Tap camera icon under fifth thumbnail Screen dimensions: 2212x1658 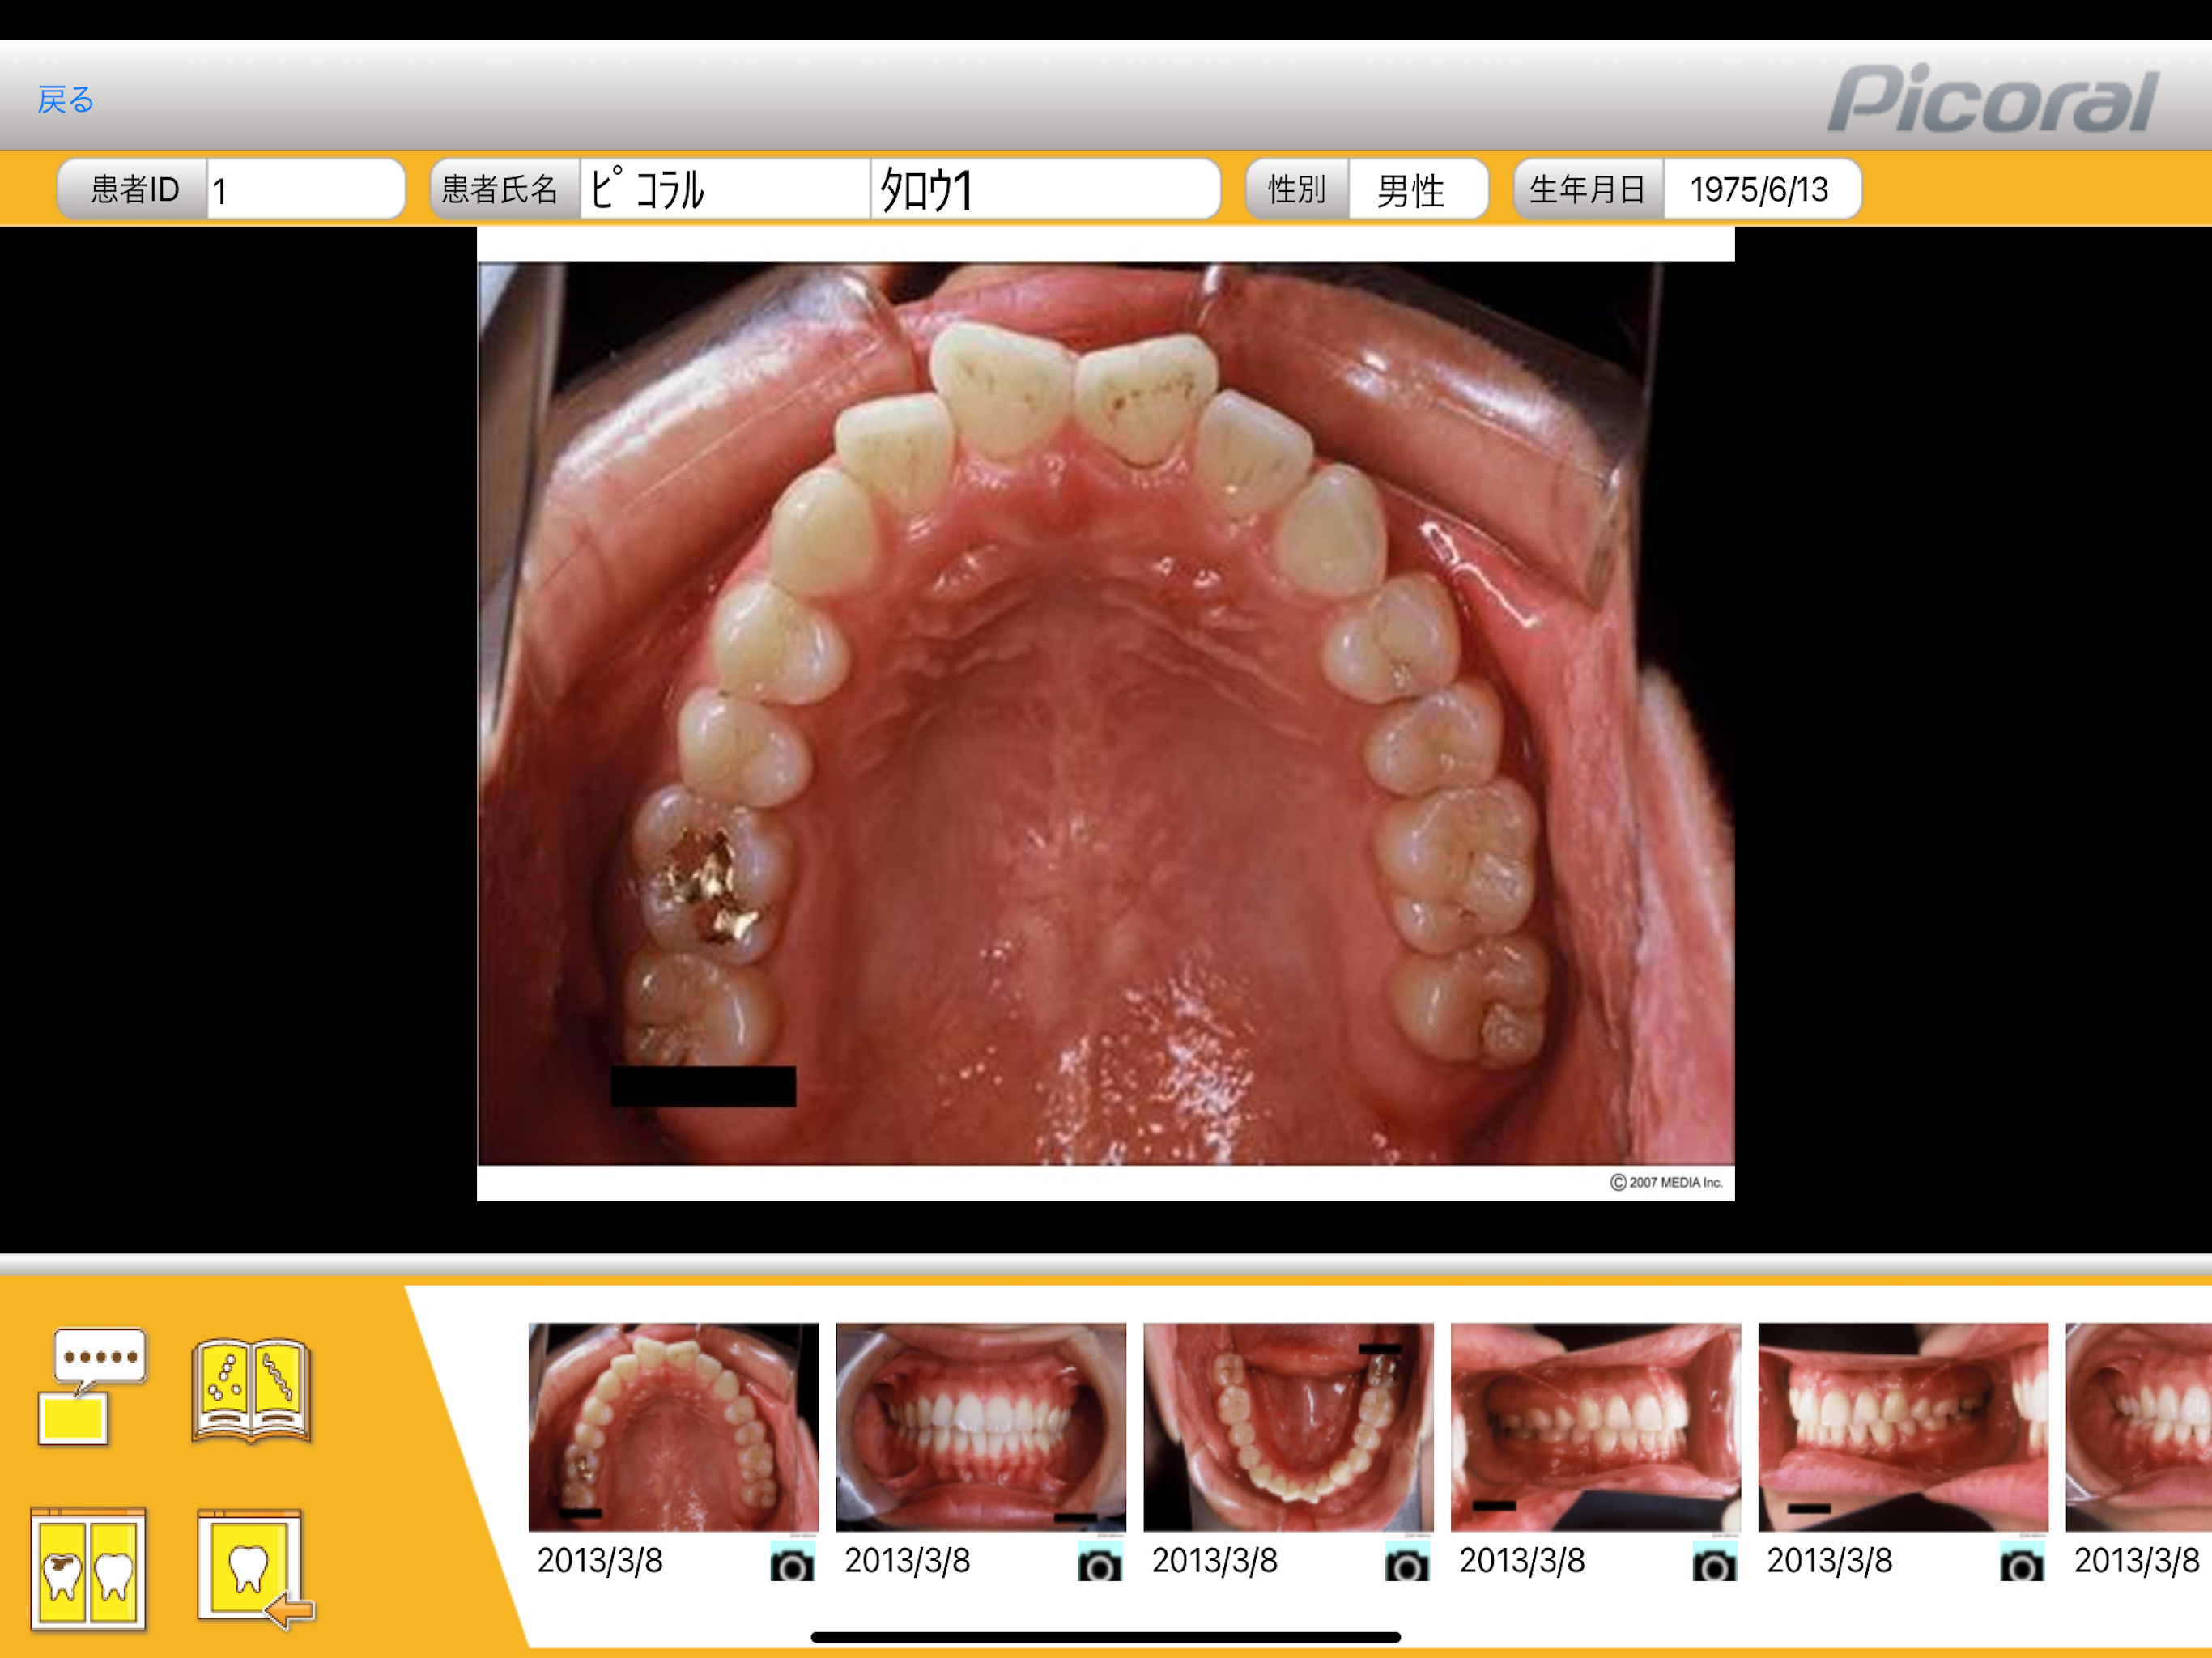pyautogui.click(x=2022, y=1563)
